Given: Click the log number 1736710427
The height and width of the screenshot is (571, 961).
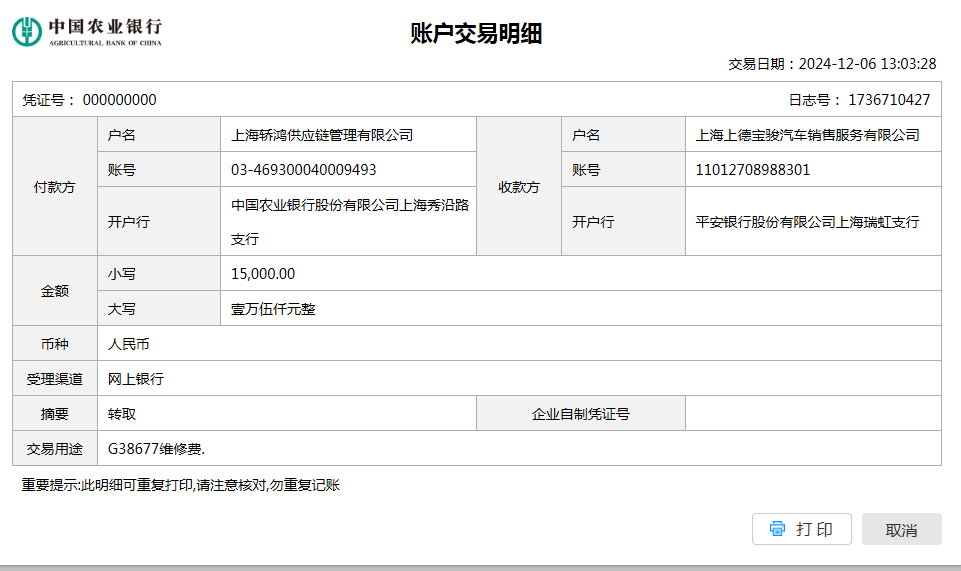Looking at the screenshot, I should pos(888,100).
